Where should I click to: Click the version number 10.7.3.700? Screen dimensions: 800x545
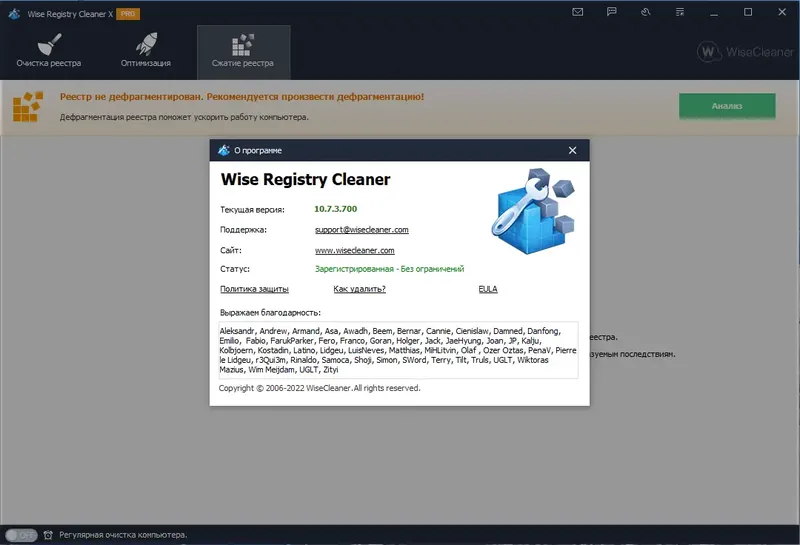[x=335, y=209]
